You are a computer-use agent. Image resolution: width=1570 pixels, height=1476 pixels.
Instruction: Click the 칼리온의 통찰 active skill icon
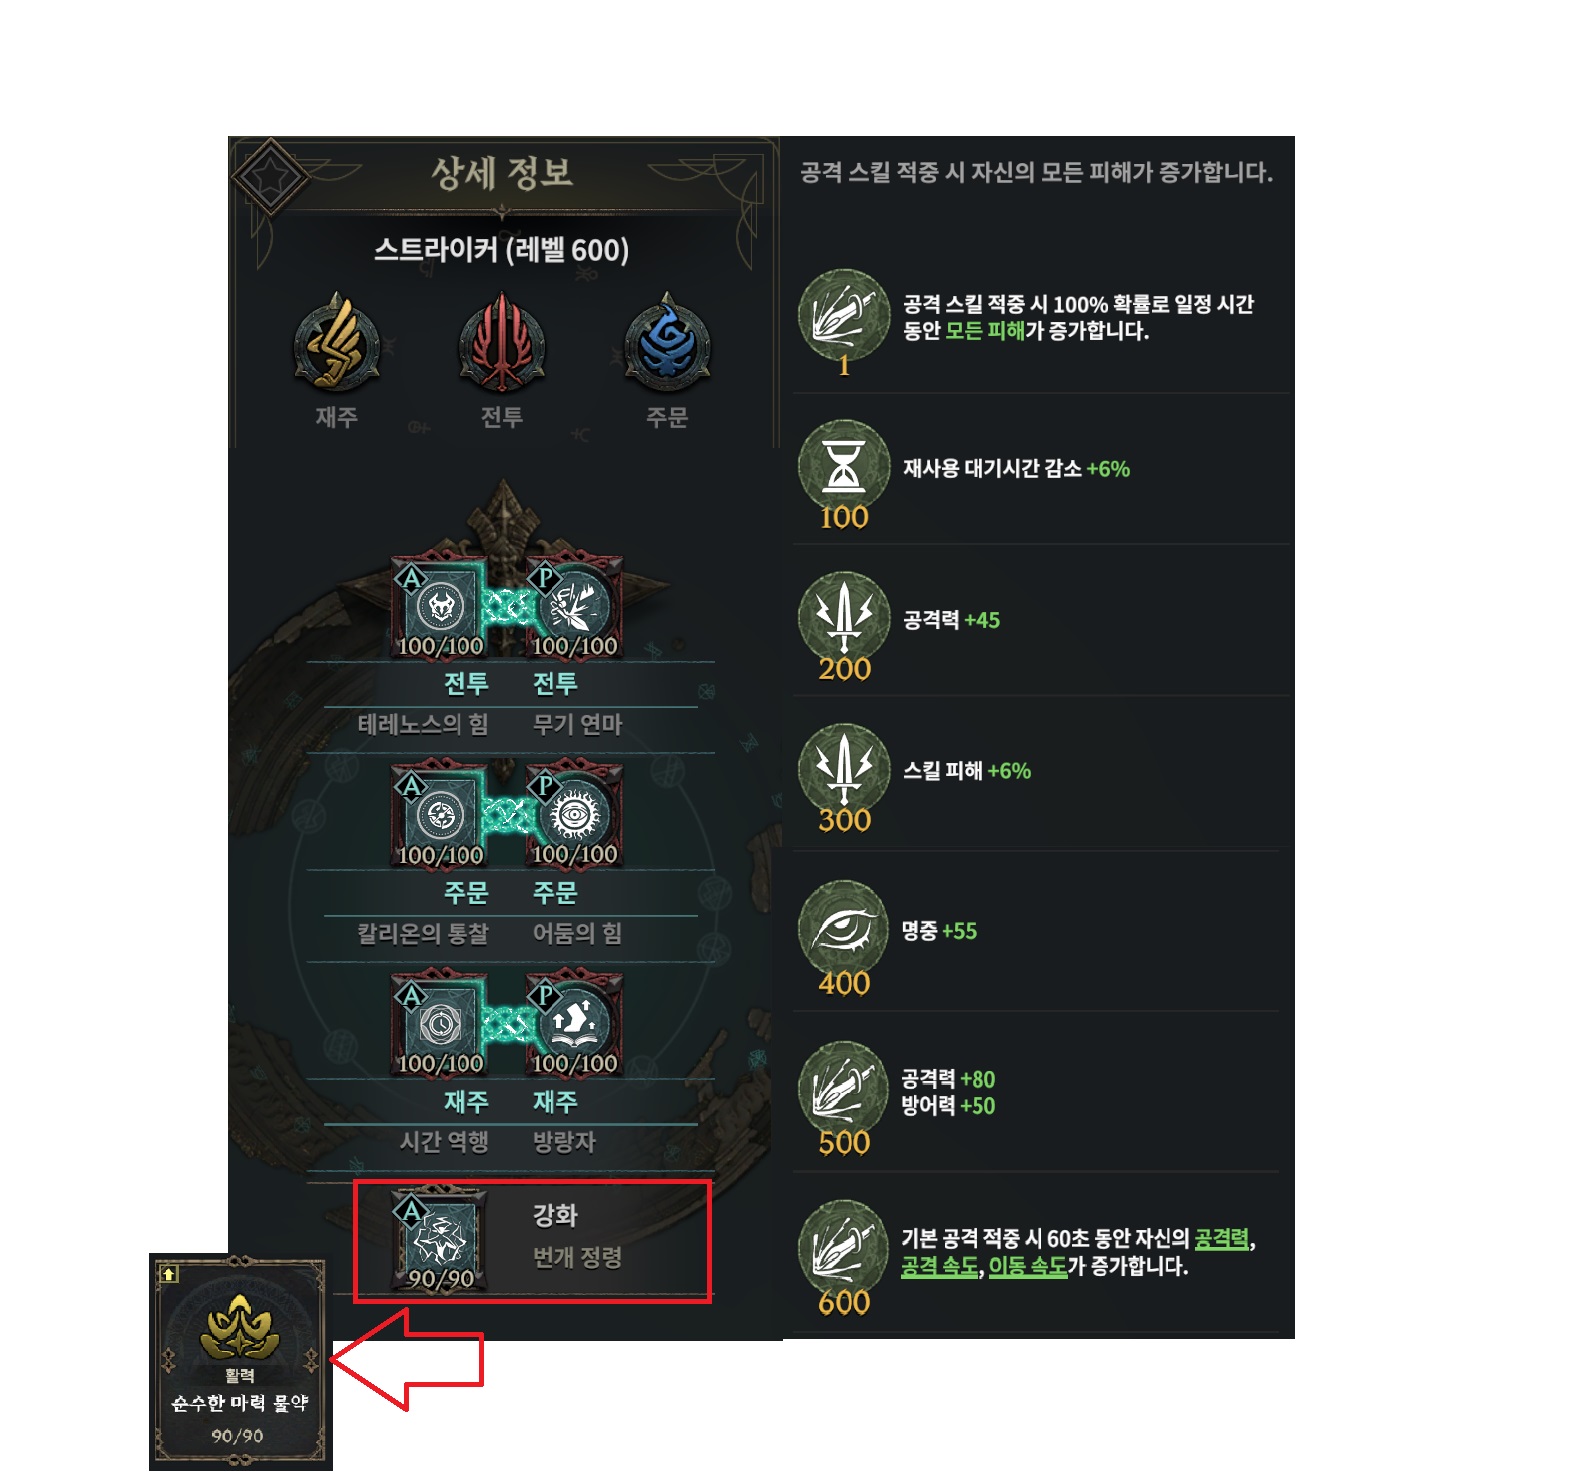440,817
